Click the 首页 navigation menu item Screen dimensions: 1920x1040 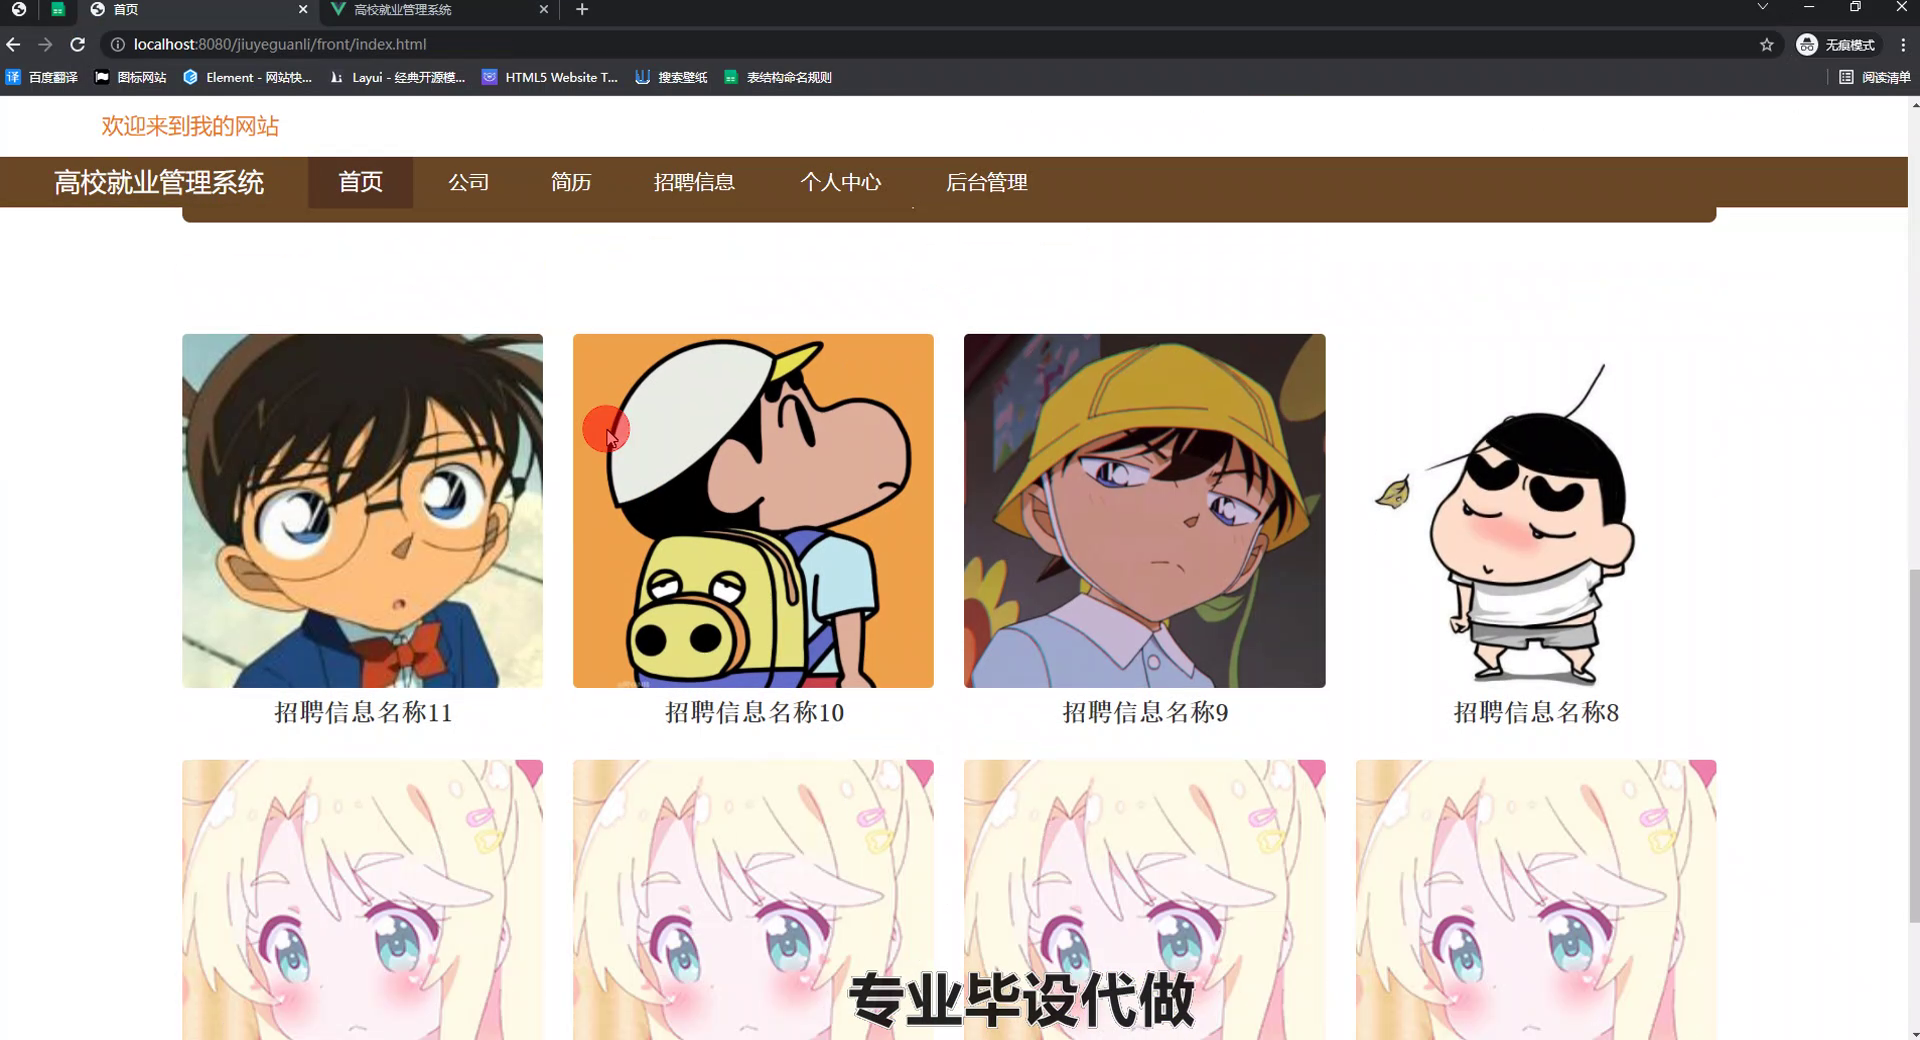tap(360, 182)
